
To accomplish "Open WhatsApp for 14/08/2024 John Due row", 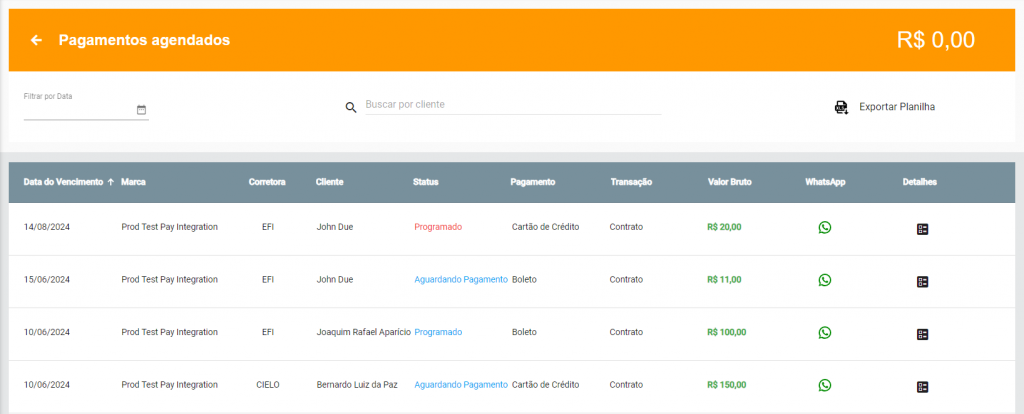I will pos(825,227).
